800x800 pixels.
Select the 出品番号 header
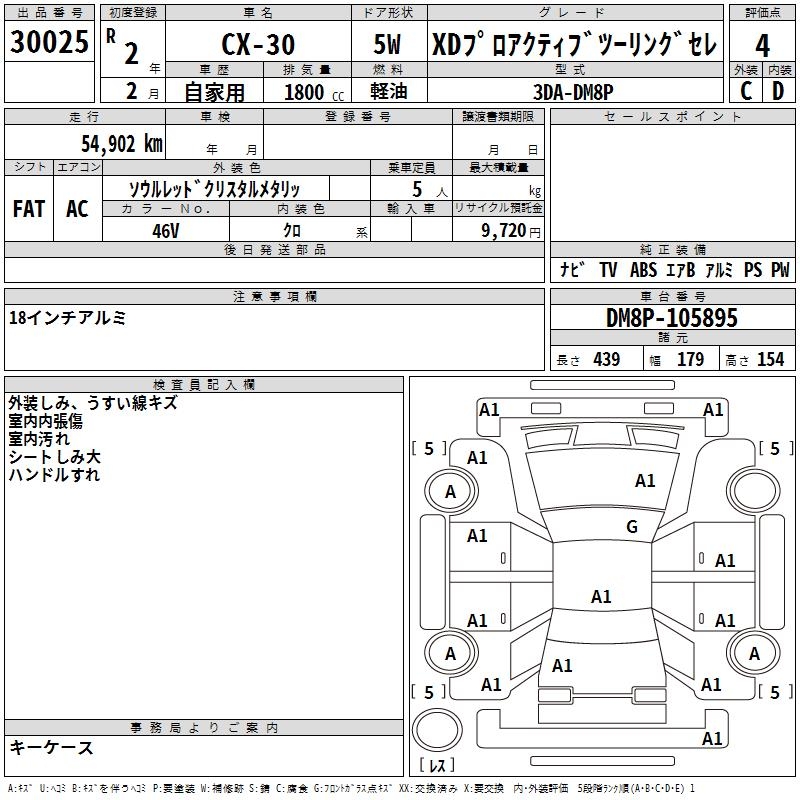pos(49,13)
